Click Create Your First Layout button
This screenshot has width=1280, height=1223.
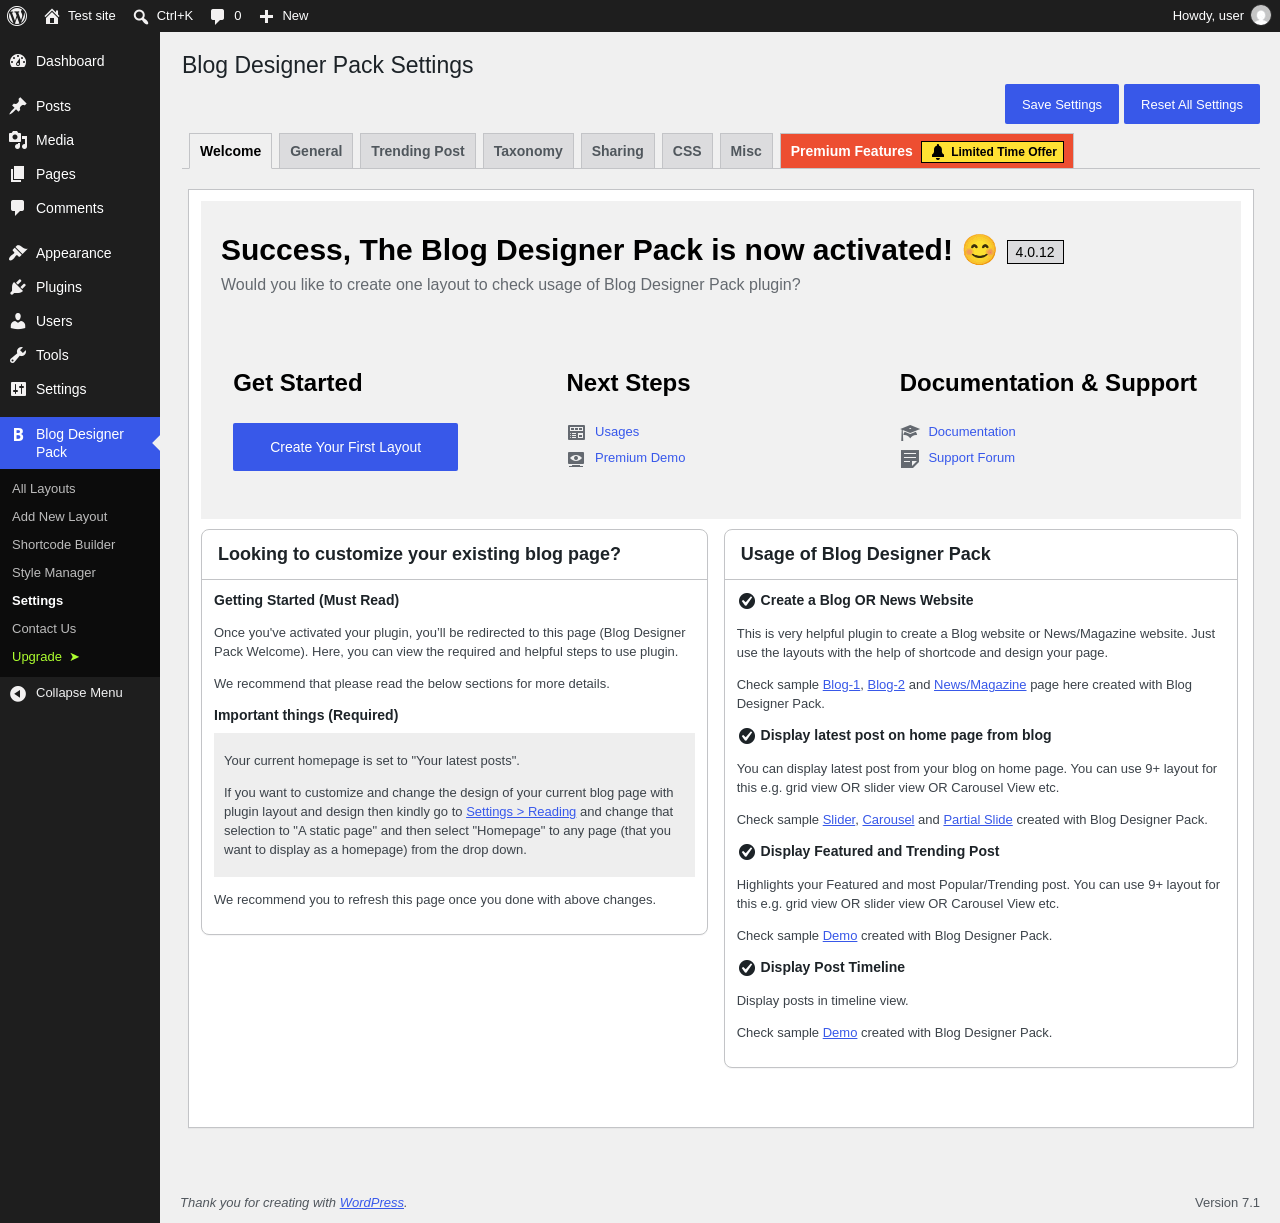click(345, 447)
